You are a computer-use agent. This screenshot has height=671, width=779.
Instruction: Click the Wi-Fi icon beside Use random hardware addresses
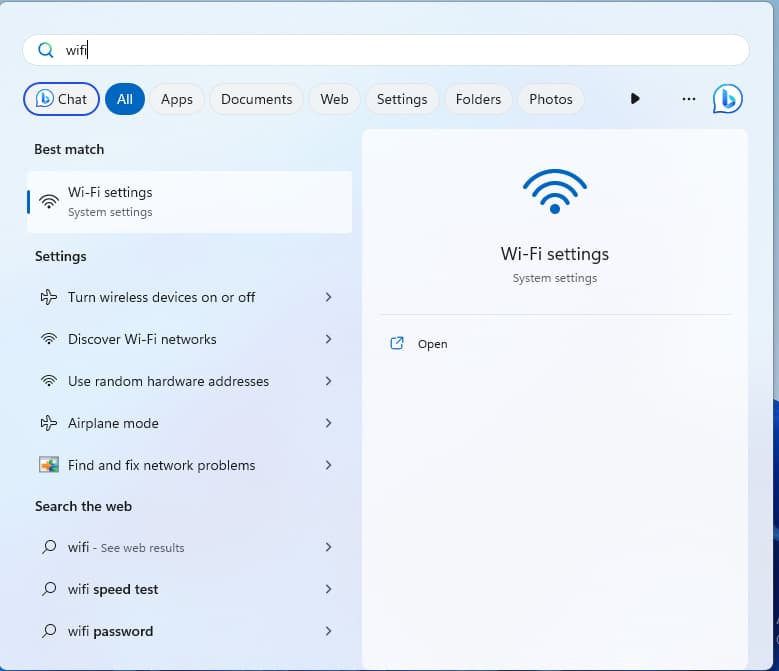(x=49, y=381)
